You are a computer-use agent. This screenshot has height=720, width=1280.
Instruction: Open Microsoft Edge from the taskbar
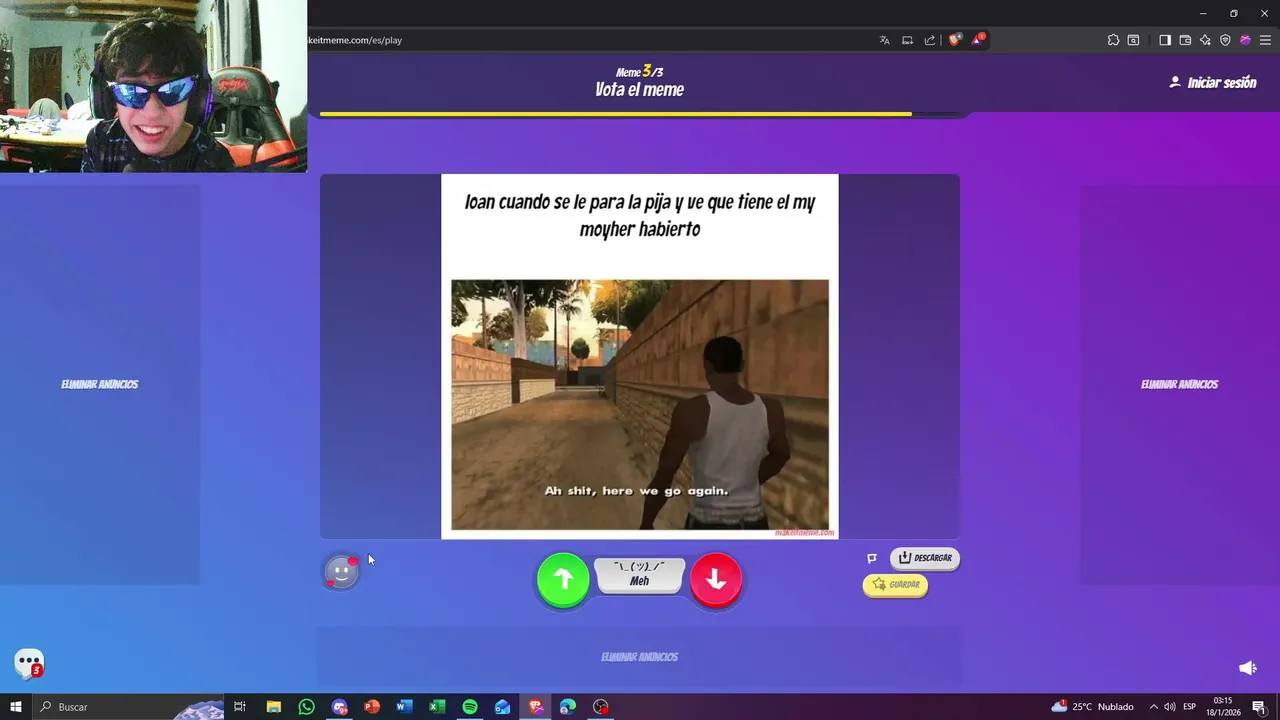[x=568, y=707]
